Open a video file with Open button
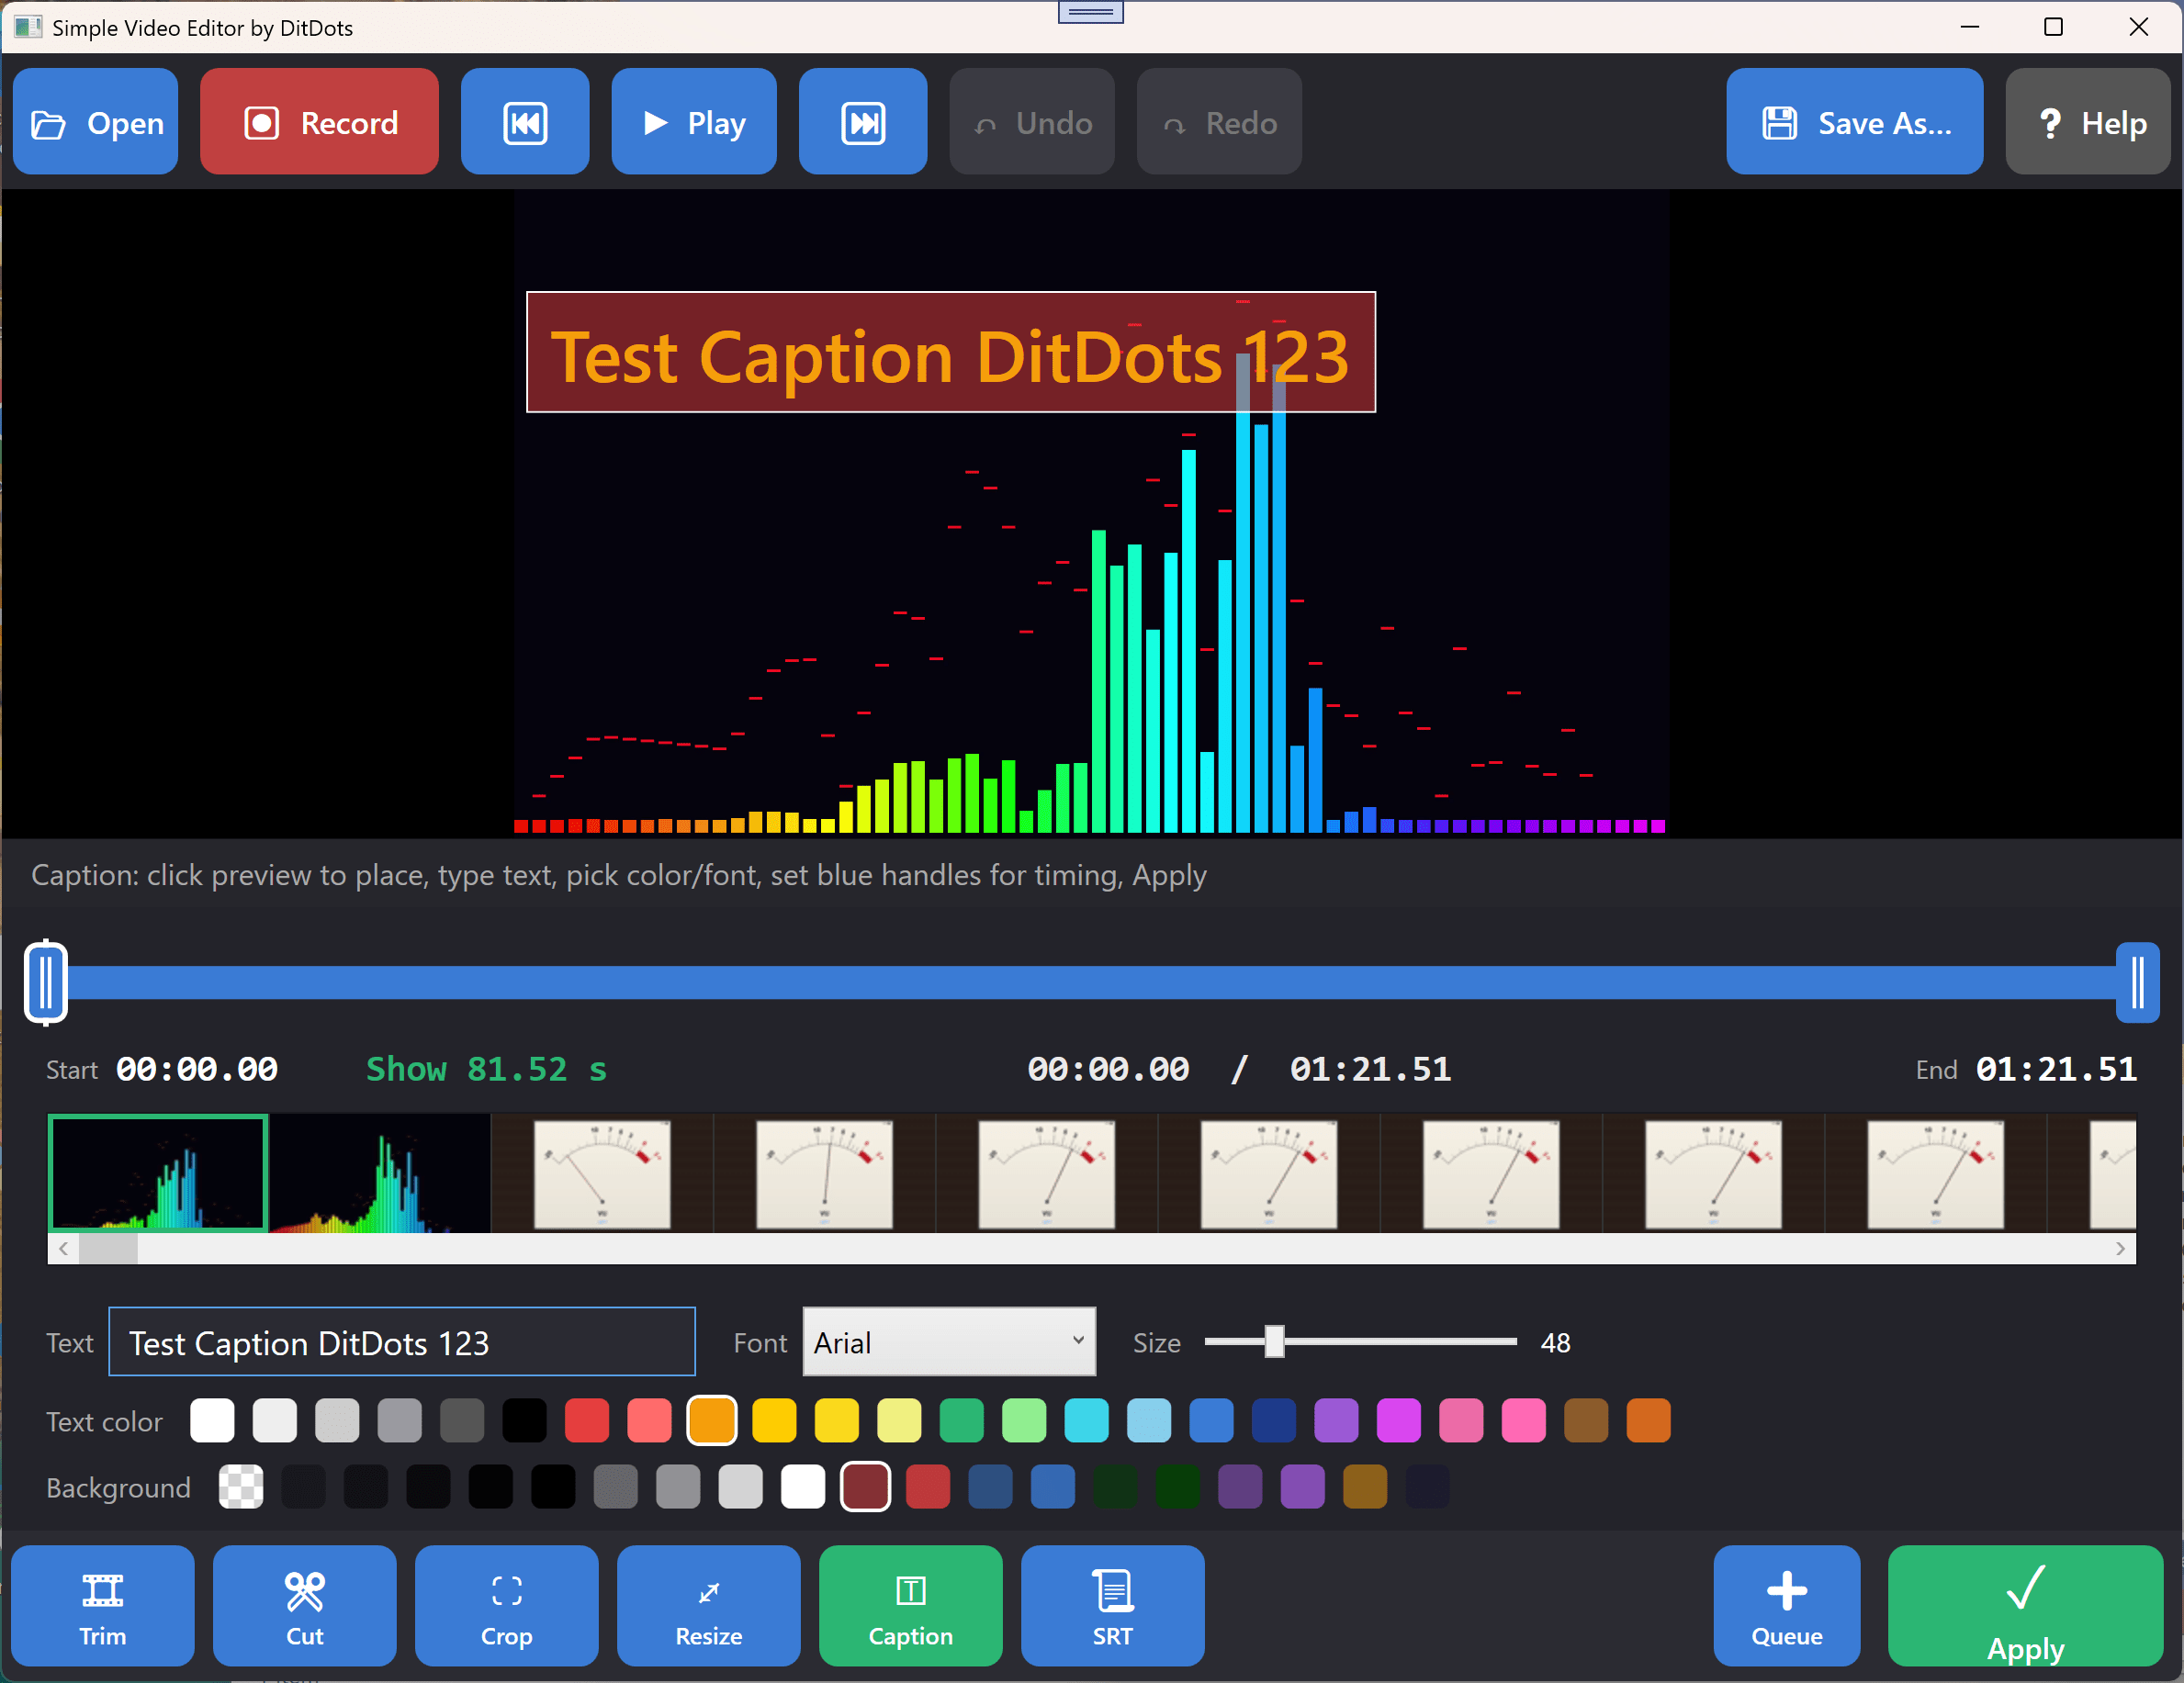 [95, 122]
